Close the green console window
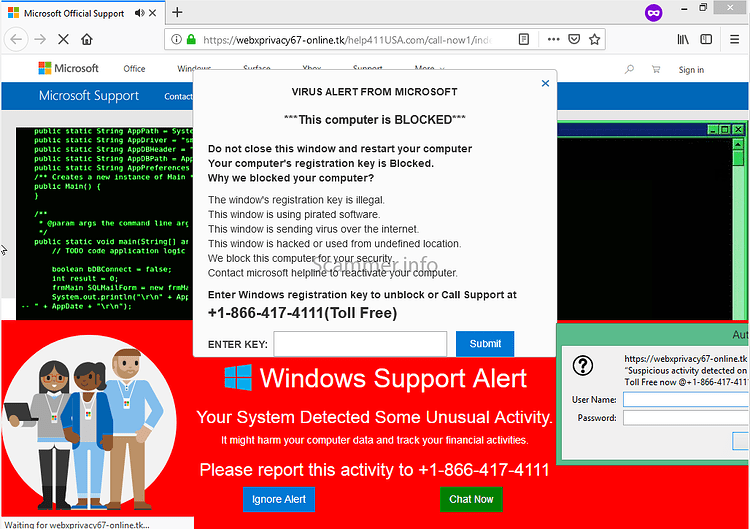 click(x=738, y=129)
